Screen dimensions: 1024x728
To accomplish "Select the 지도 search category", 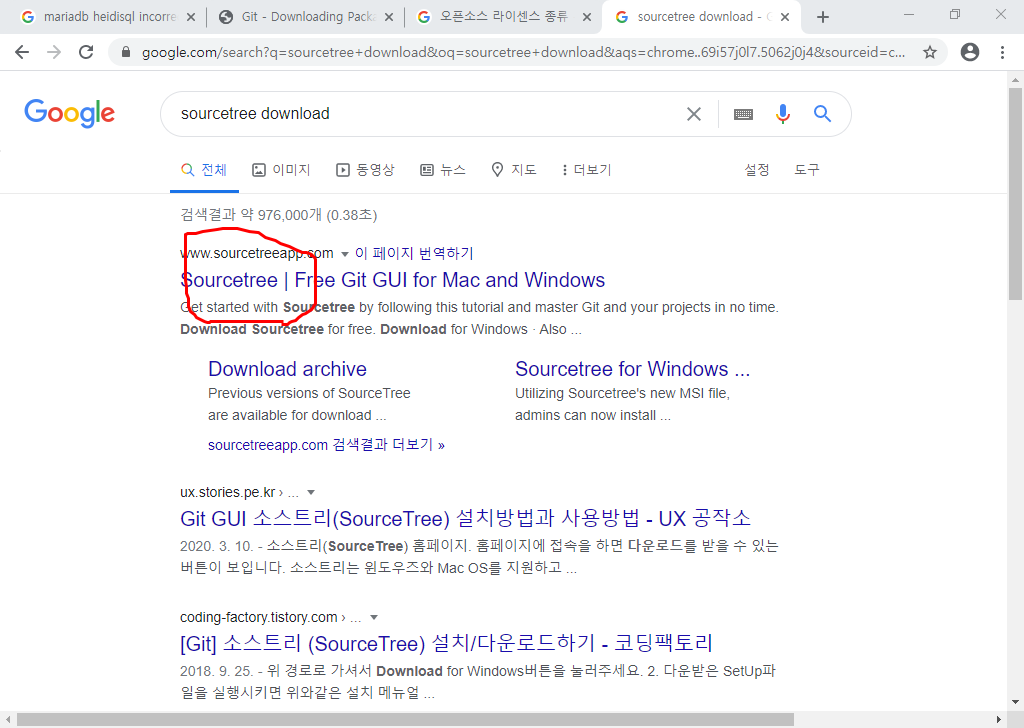I will coord(514,170).
